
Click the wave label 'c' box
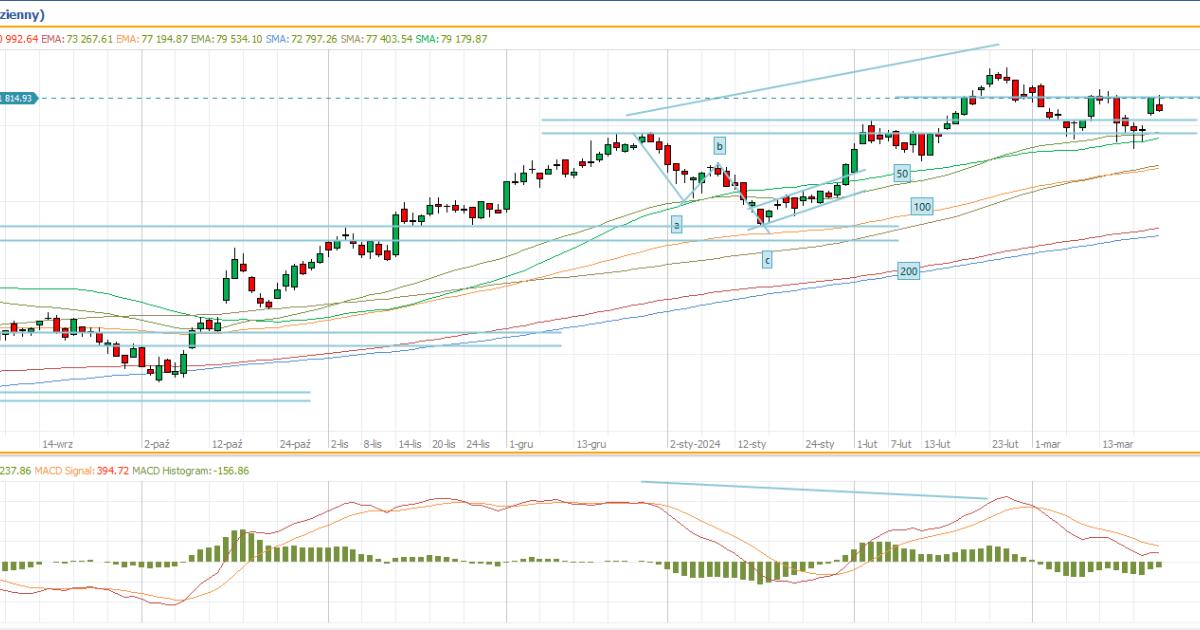tap(767, 260)
